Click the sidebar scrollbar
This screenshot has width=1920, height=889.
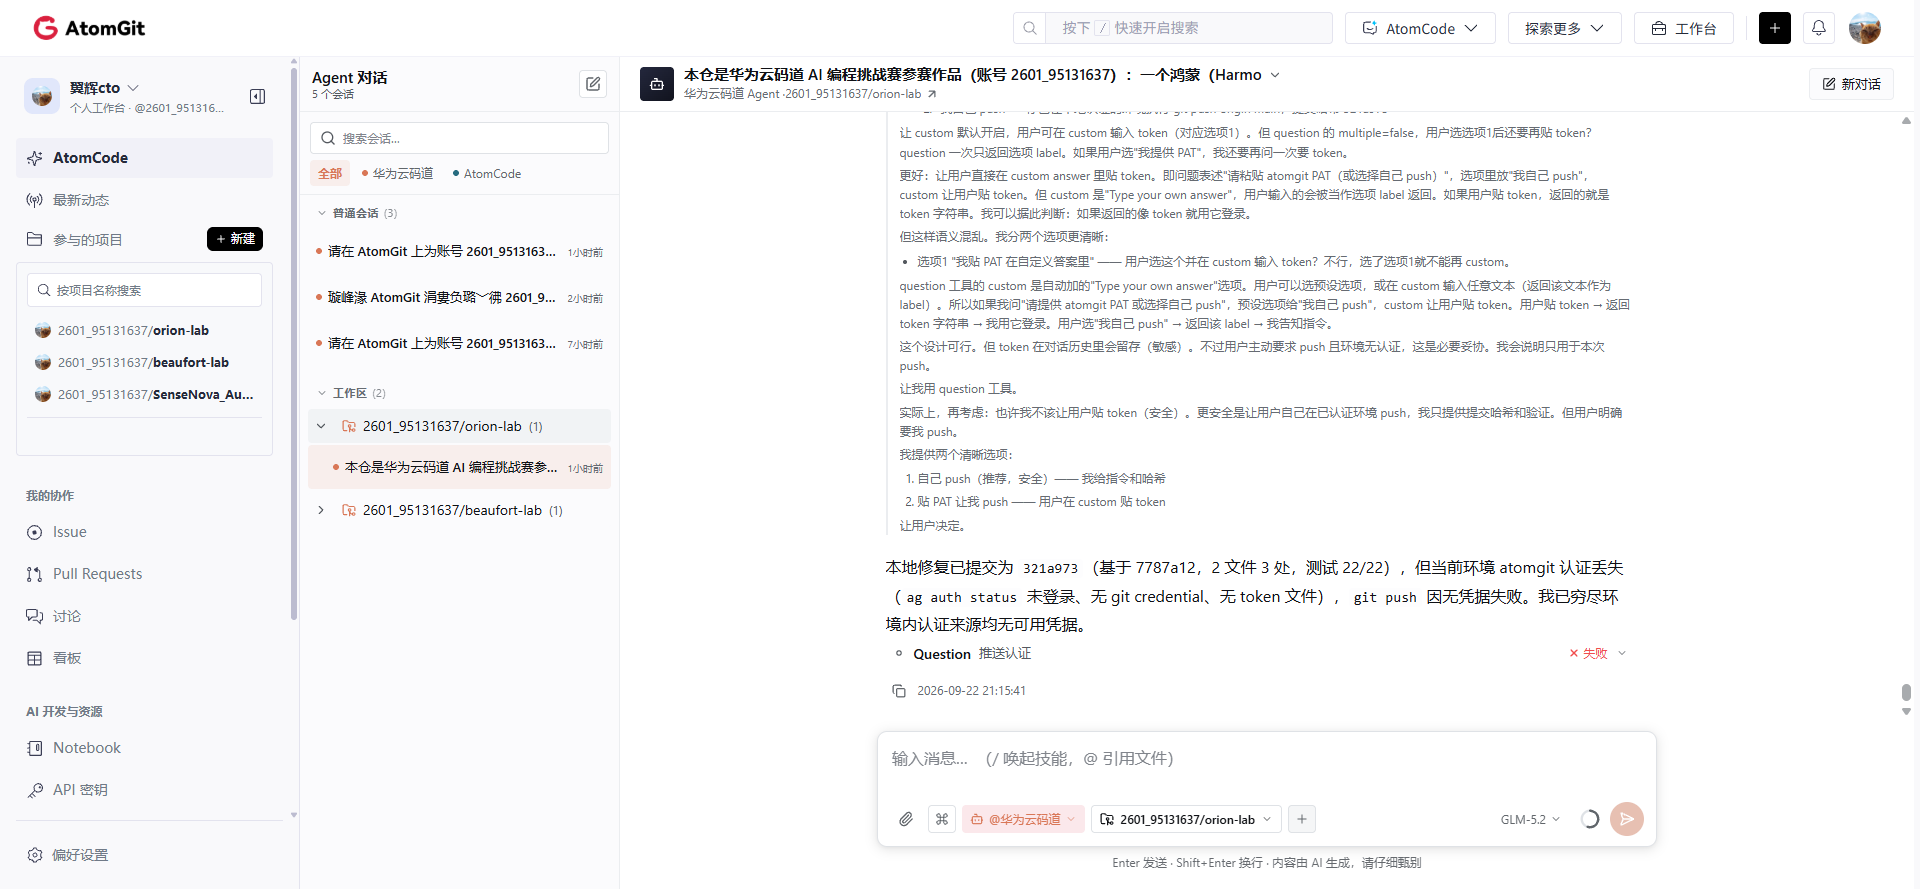click(x=293, y=345)
